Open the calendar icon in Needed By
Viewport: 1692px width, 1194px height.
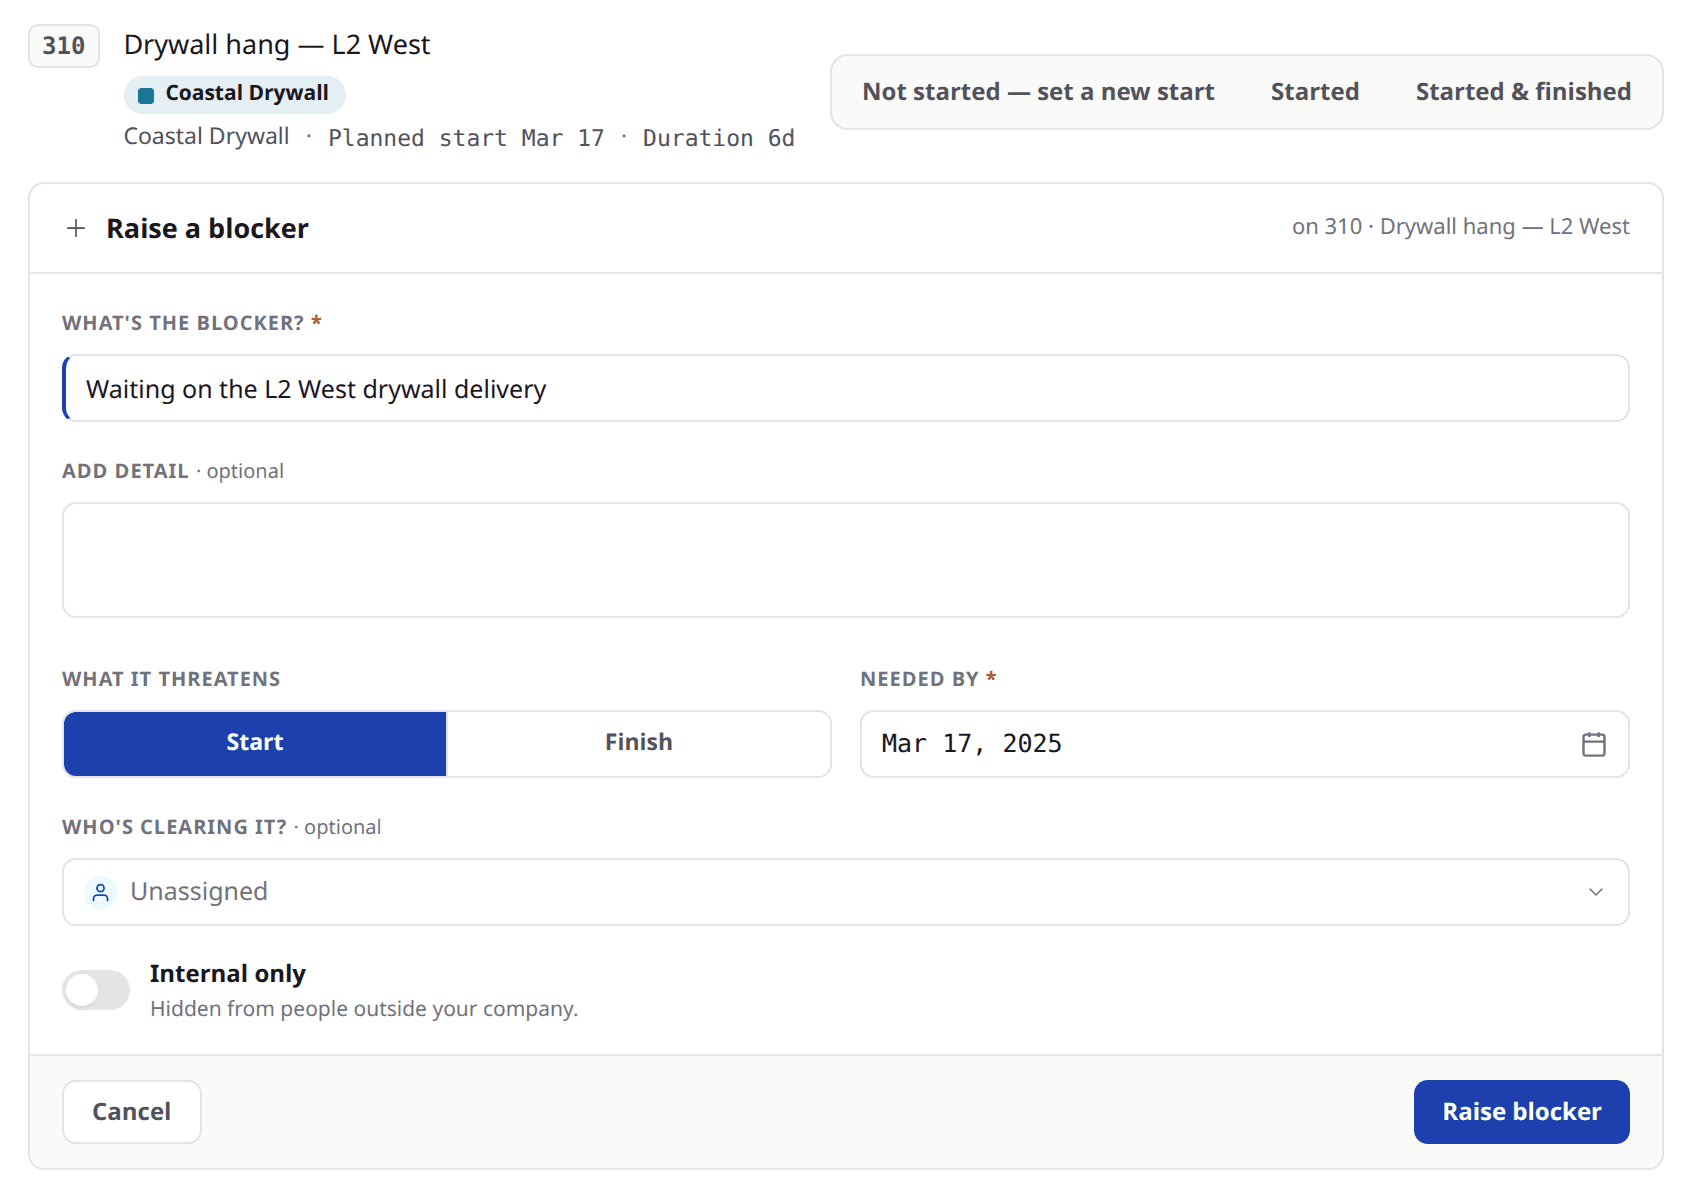point(1594,744)
